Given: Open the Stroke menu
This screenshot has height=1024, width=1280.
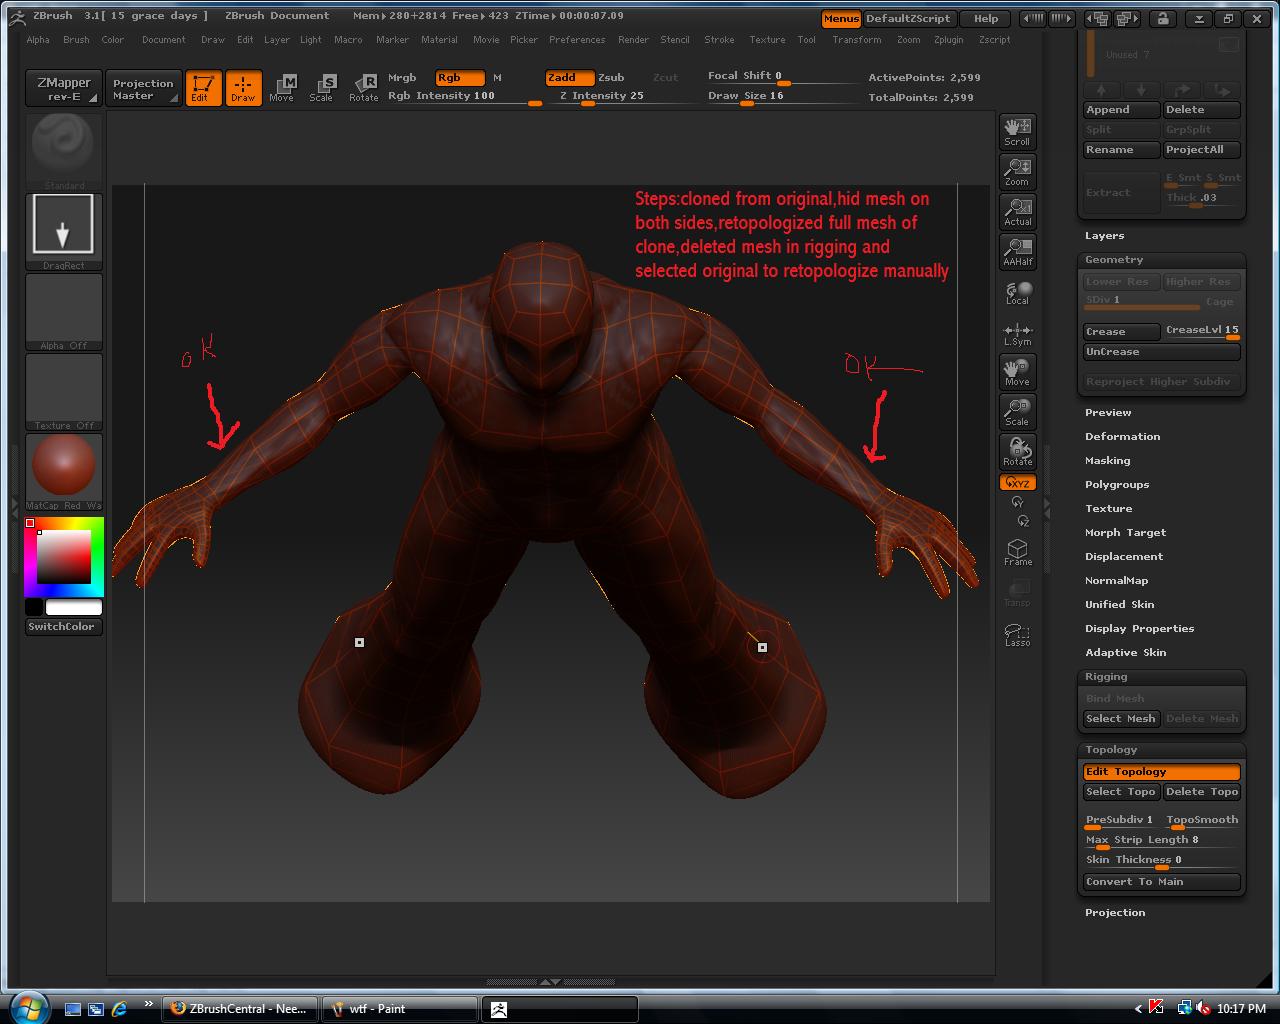Looking at the screenshot, I should pyautogui.click(x=719, y=40).
